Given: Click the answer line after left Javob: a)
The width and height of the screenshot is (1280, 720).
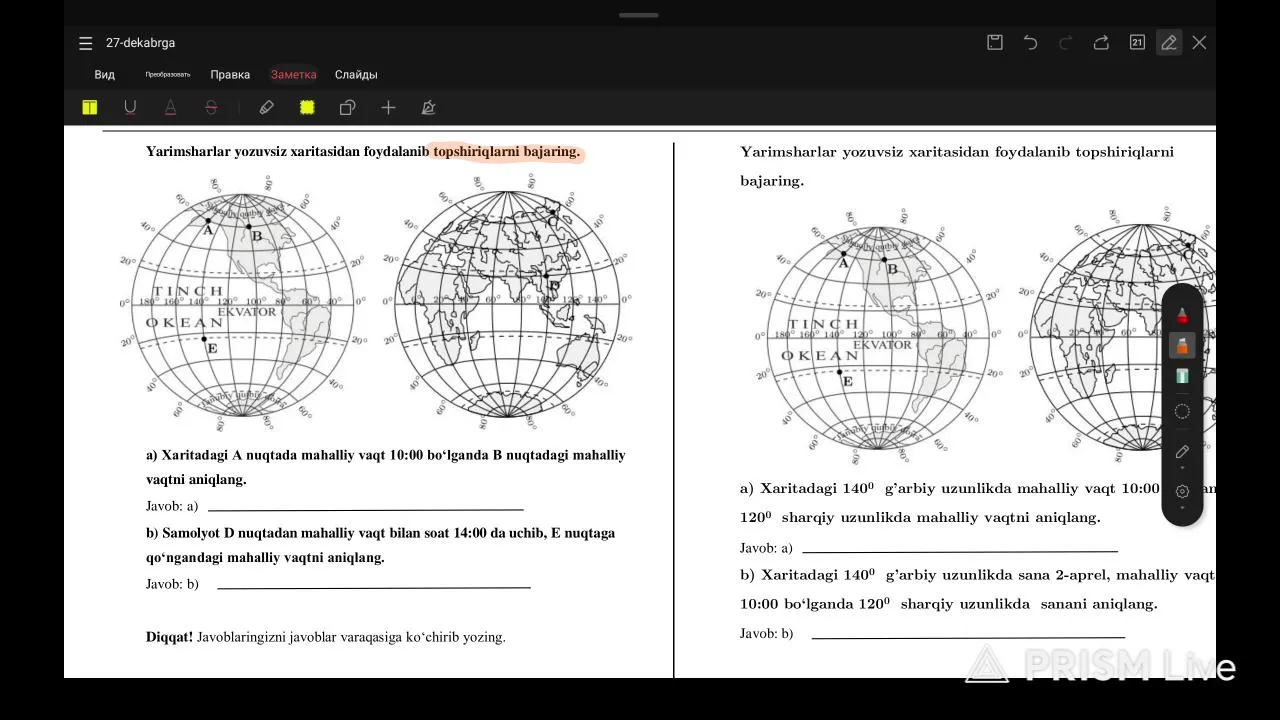Looking at the screenshot, I should 365,509.
